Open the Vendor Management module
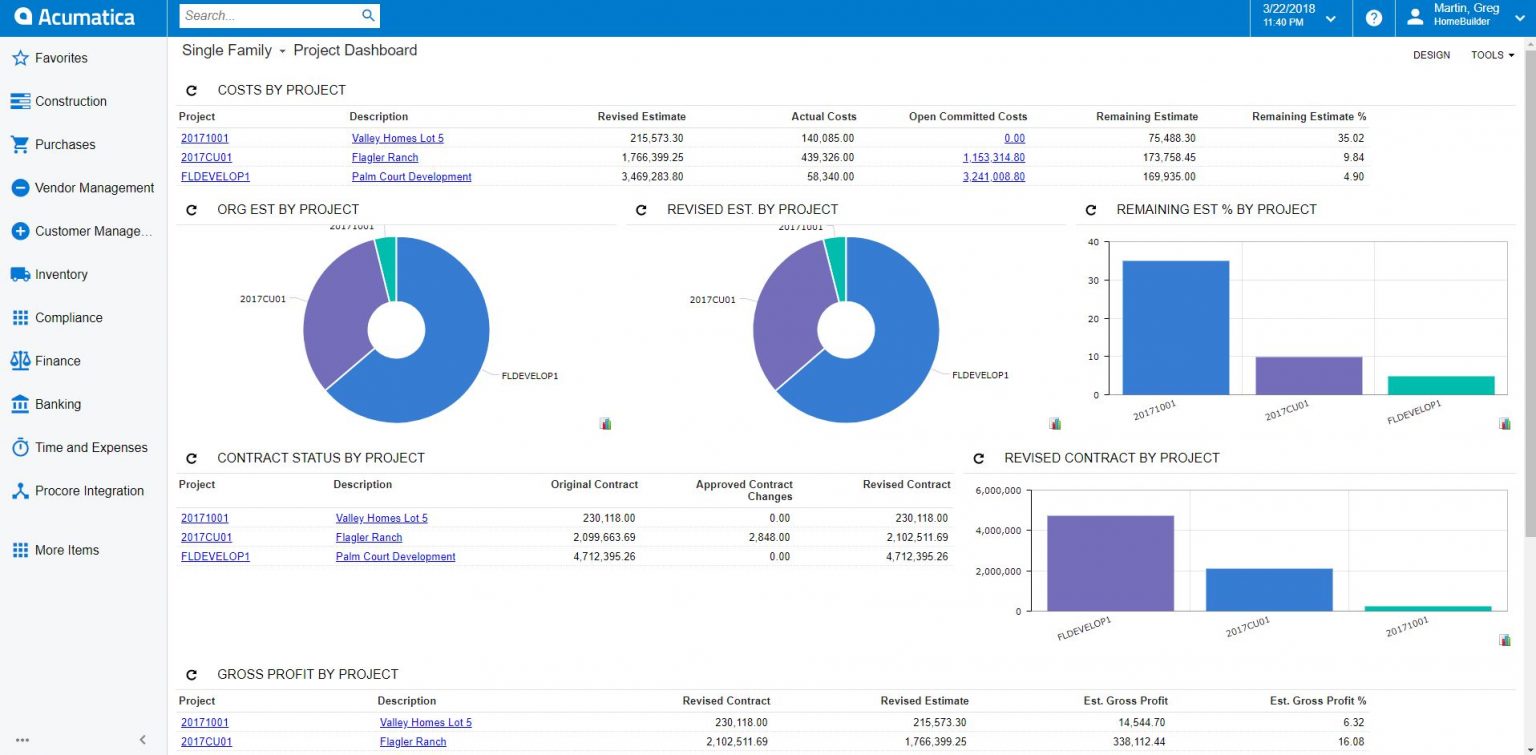This screenshot has width=1536, height=755. [x=87, y=187]
